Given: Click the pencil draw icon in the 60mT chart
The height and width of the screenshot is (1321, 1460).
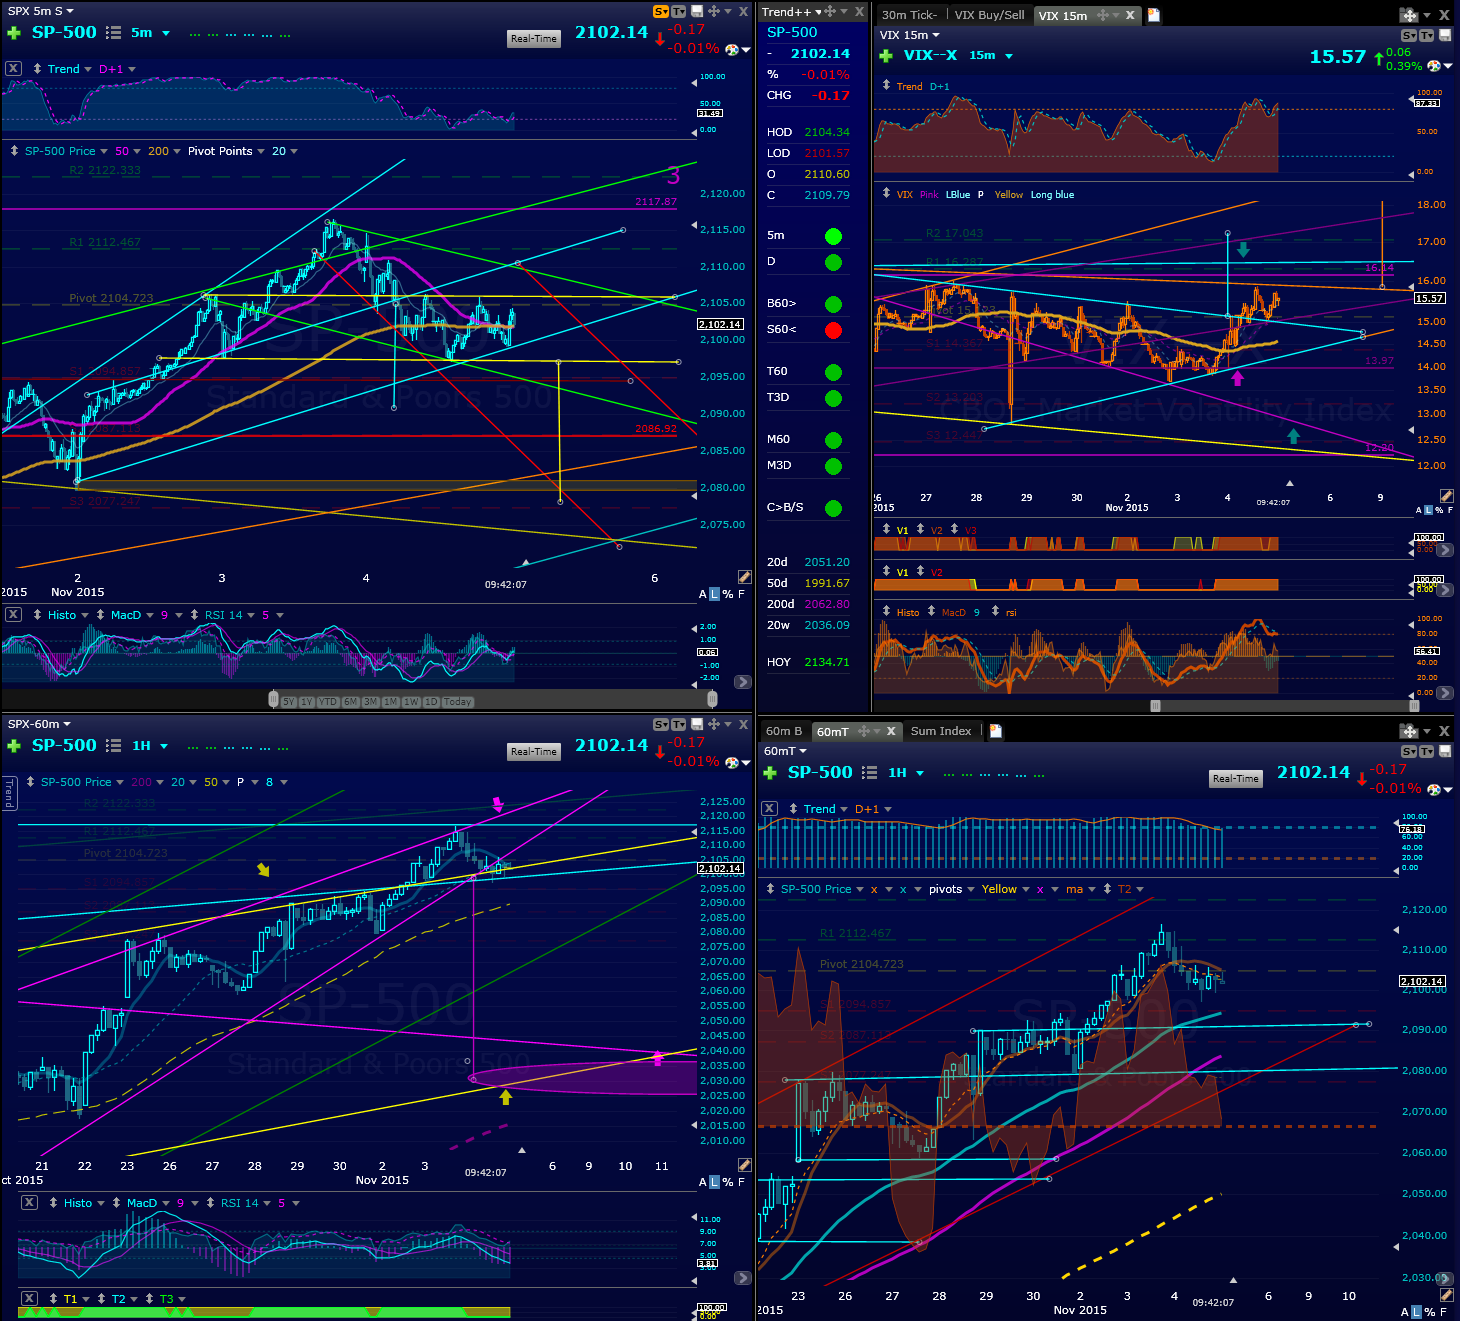Looking at the screenshot, I should click(1446, 1295).
